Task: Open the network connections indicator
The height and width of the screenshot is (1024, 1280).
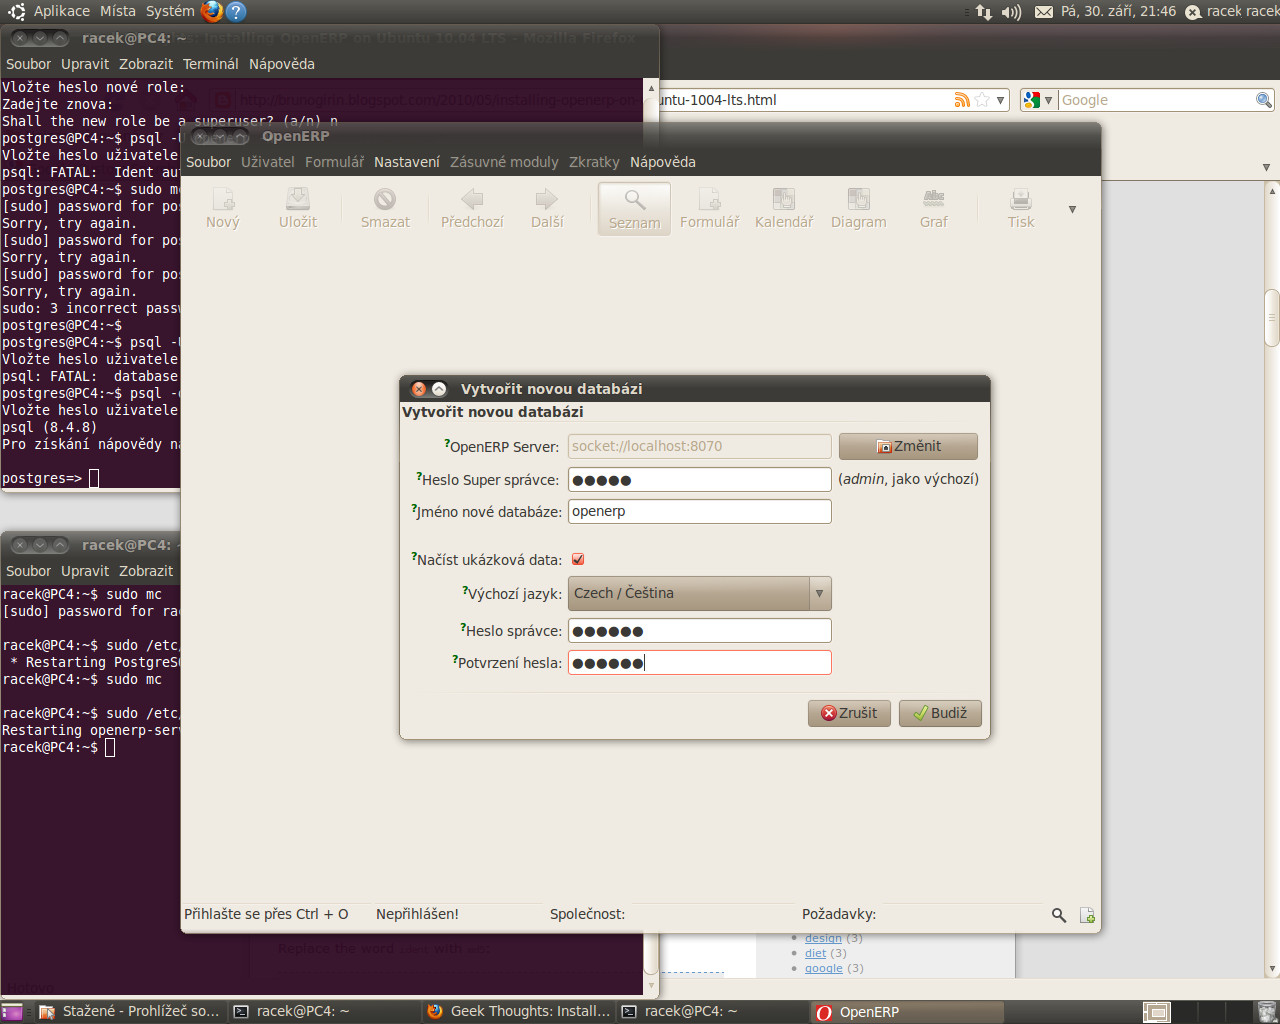Action: click(984, 12)
